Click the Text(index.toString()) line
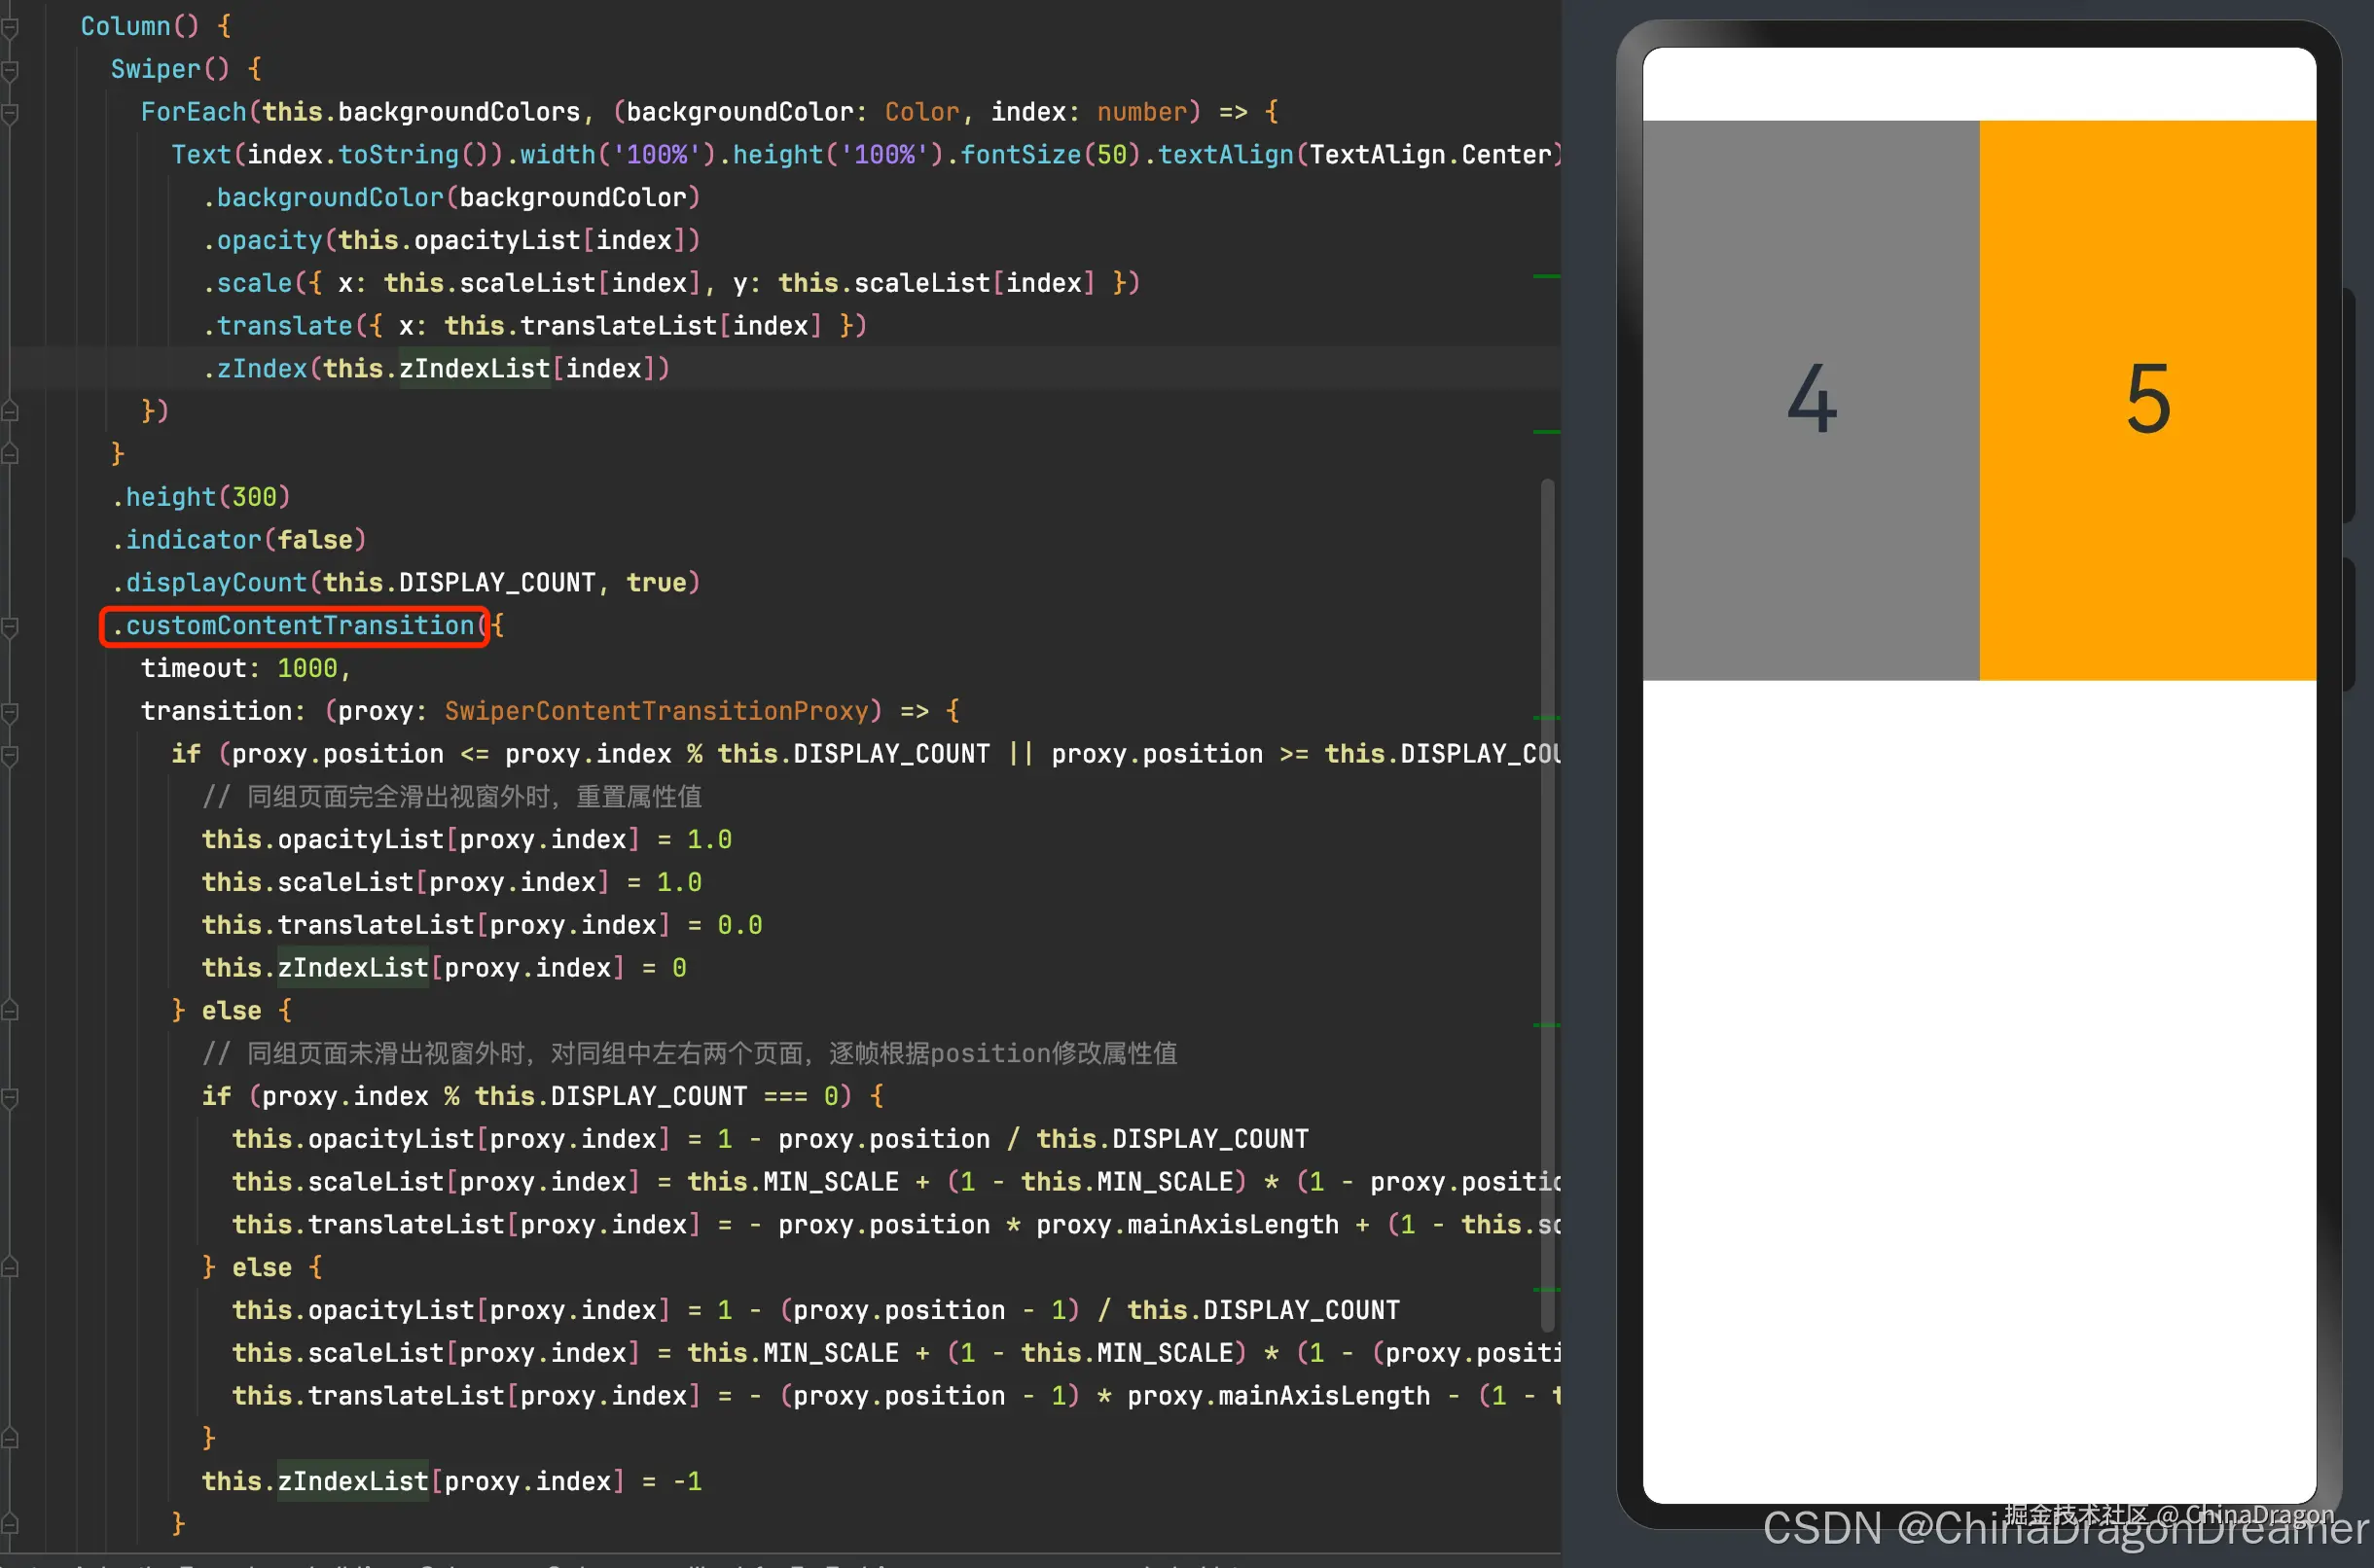Screen dimensions: 2374x1568 pyautogui.click(x=866, y=155)
